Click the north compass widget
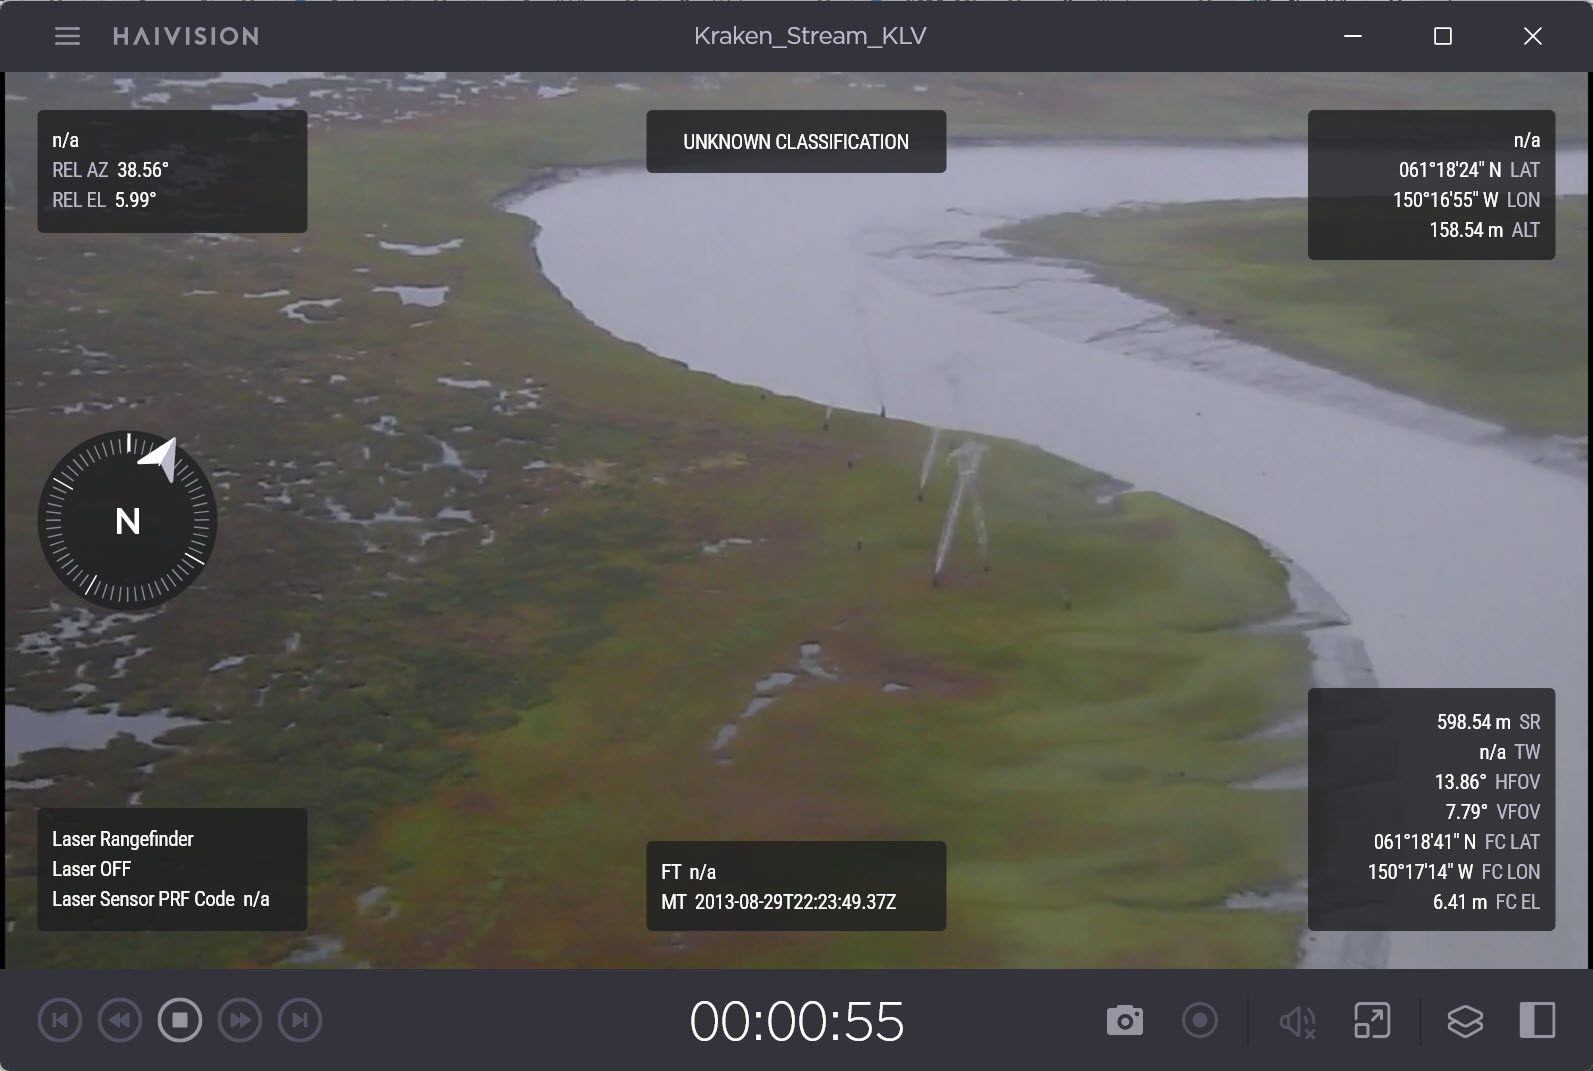 (128, 521)
